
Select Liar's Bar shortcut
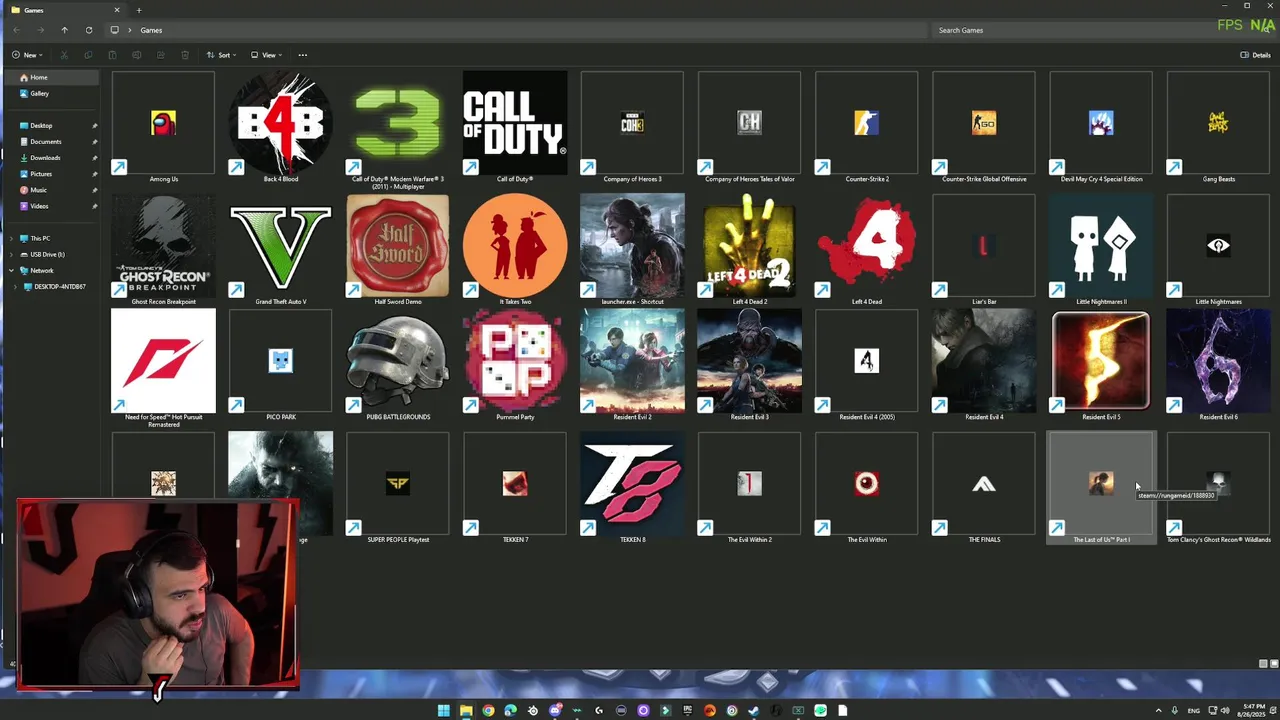pyautogui.click(x=984, y=250)
